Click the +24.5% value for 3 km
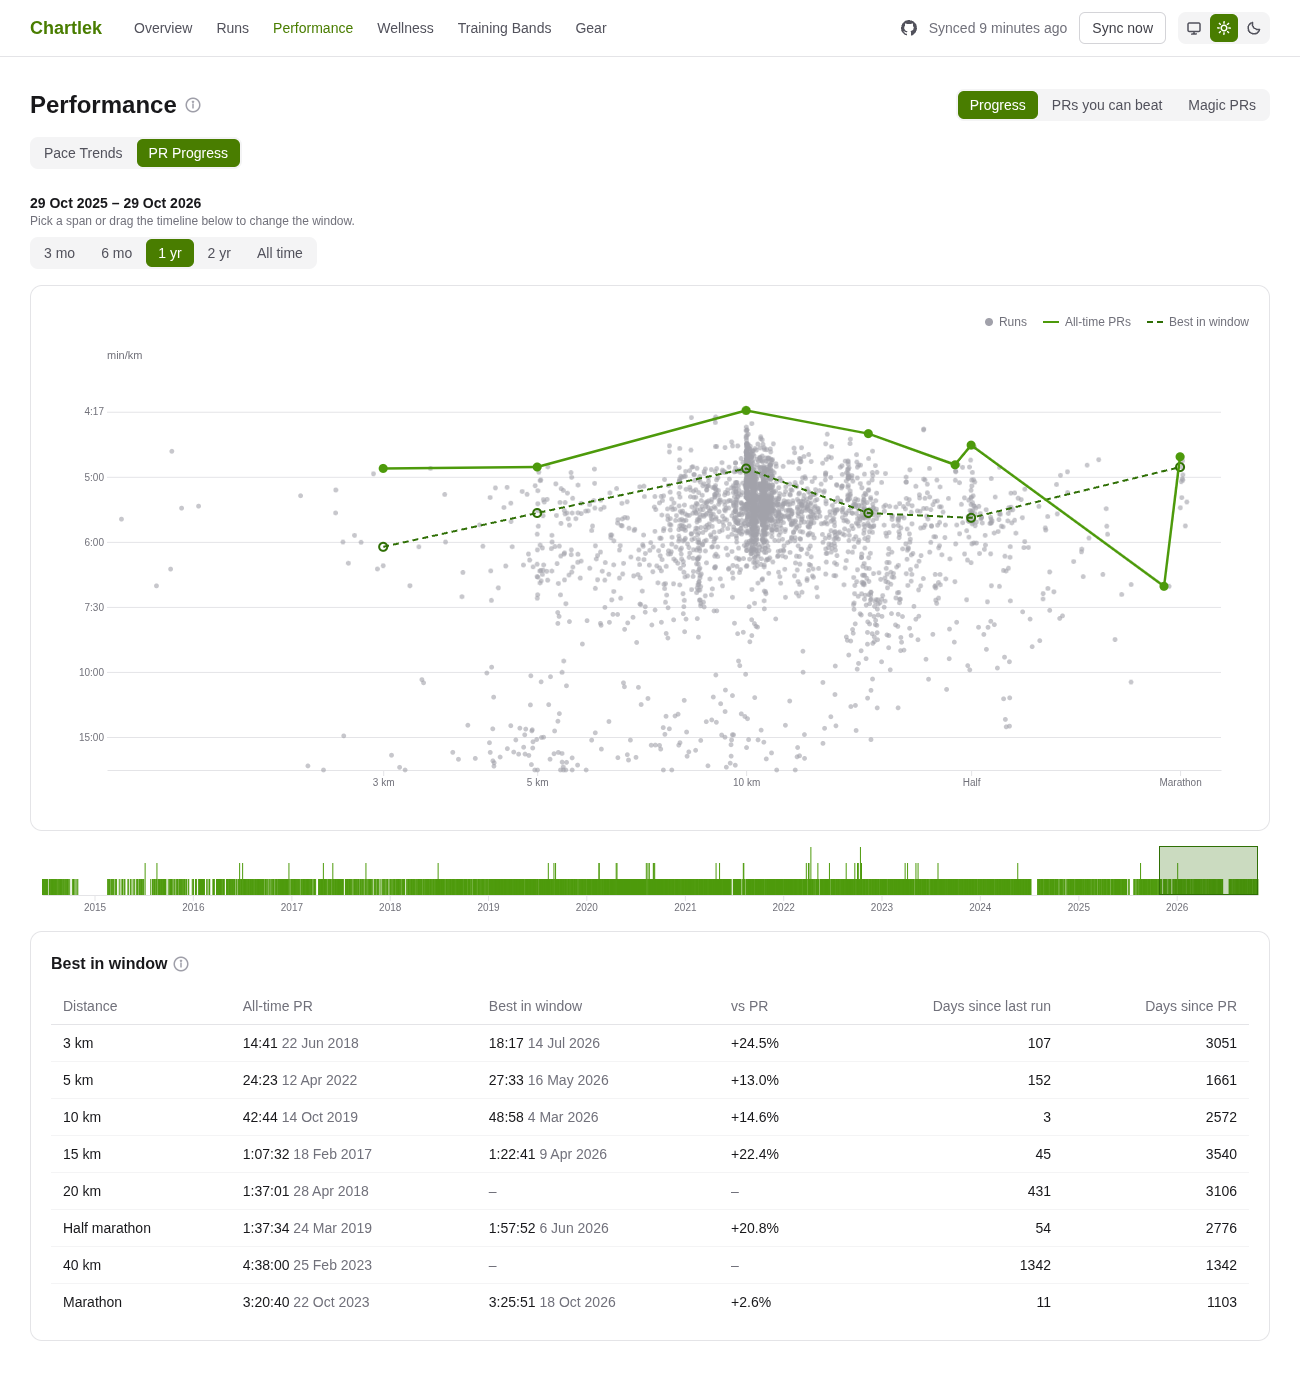1300x1373 pixels. point(755,1043)
